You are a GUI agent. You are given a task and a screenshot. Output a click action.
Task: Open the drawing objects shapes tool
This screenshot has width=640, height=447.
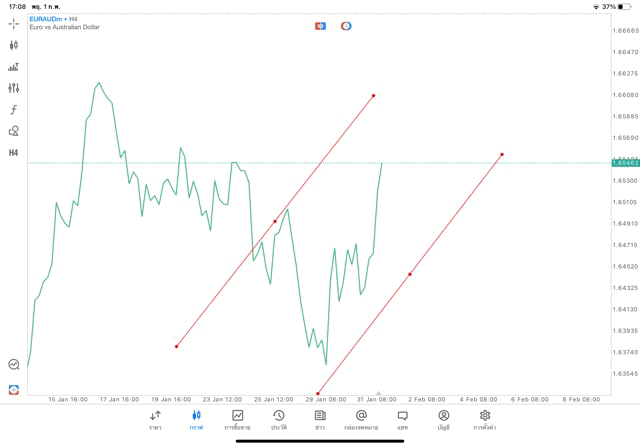[14, 130]
